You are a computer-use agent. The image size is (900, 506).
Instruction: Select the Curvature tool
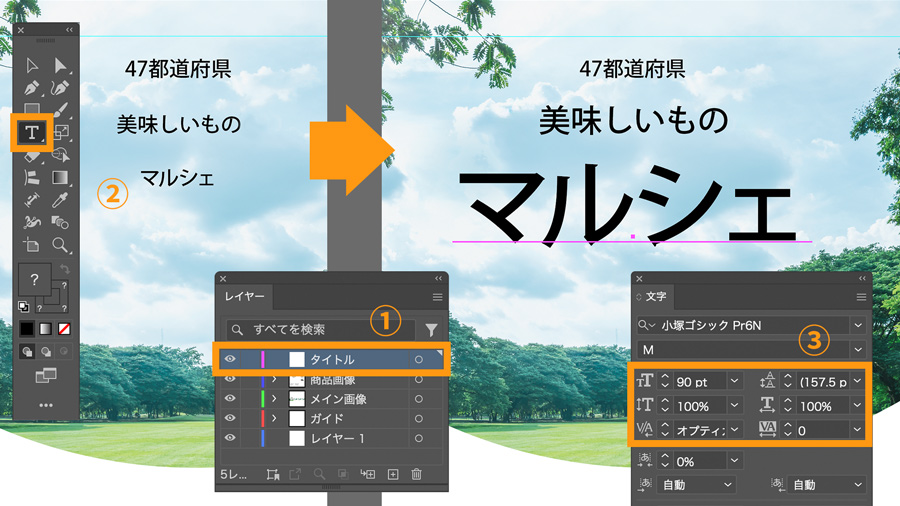click(x=60, y=88)
